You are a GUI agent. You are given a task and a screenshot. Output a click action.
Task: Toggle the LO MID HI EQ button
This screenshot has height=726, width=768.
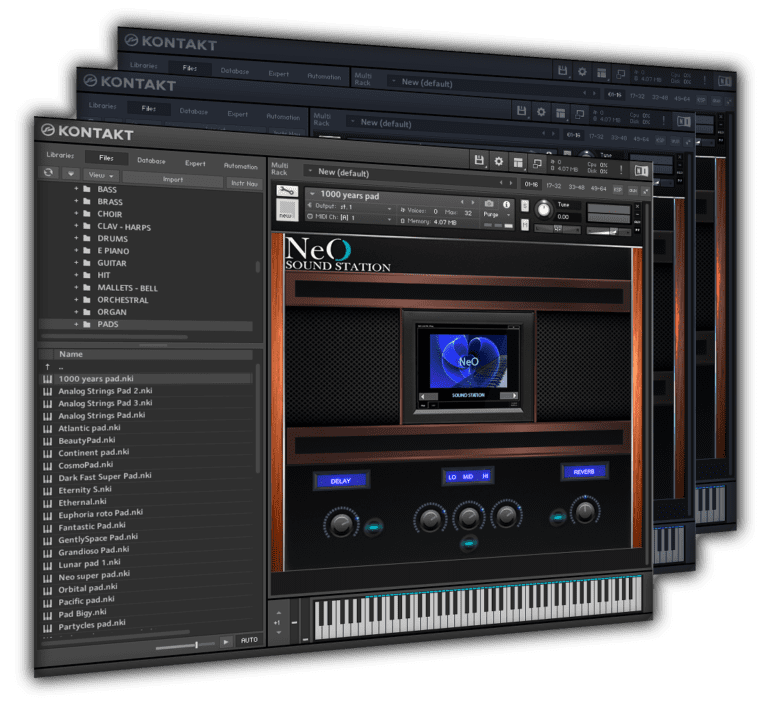click(468, 476)
